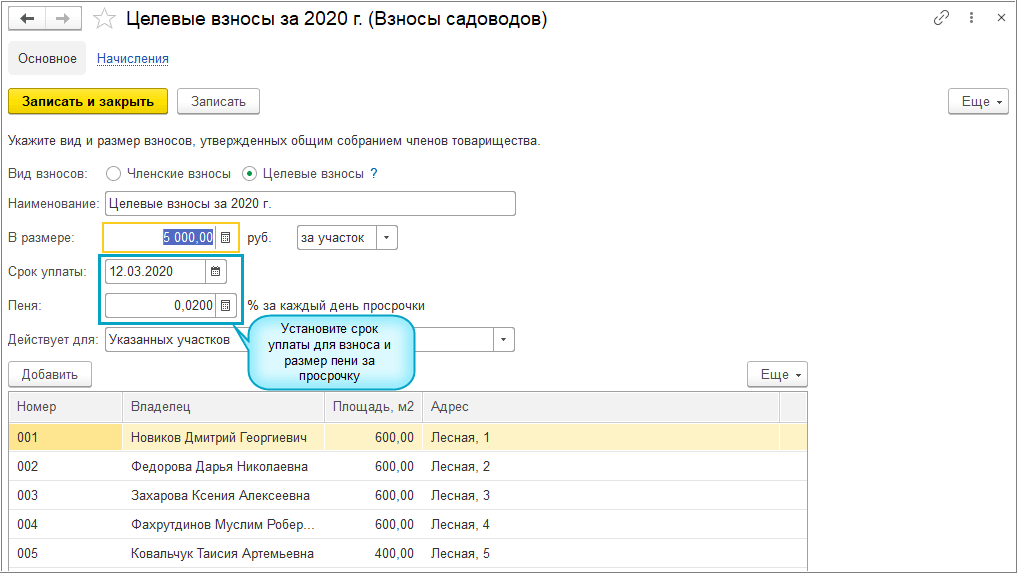The image size is (1017, 573).
Task: Add document to favorites star
Action: tap(103, 19)
